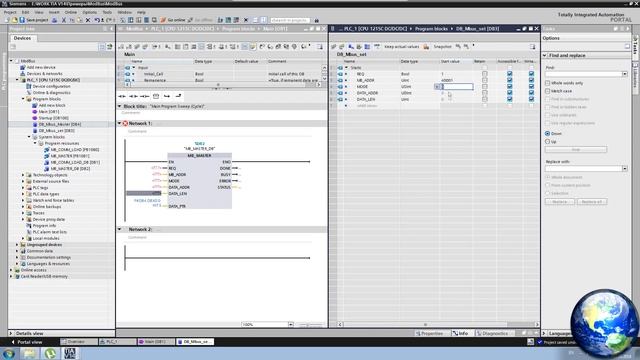Click the editor zoom slider
Screen dimensions: 640x360
pos(310,325)
